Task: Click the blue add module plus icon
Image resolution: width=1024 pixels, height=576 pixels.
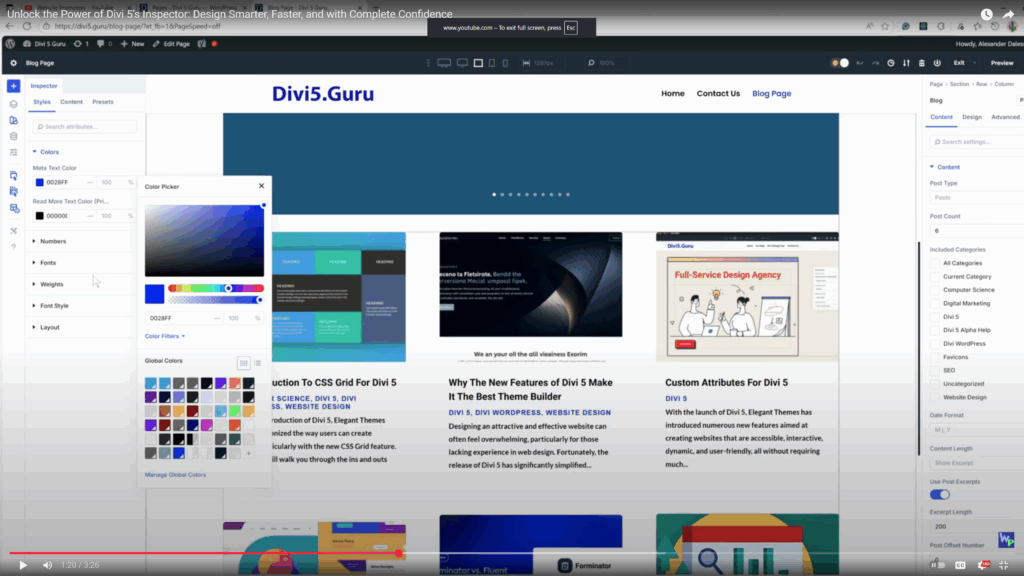Action: click(x=13, y=86)
